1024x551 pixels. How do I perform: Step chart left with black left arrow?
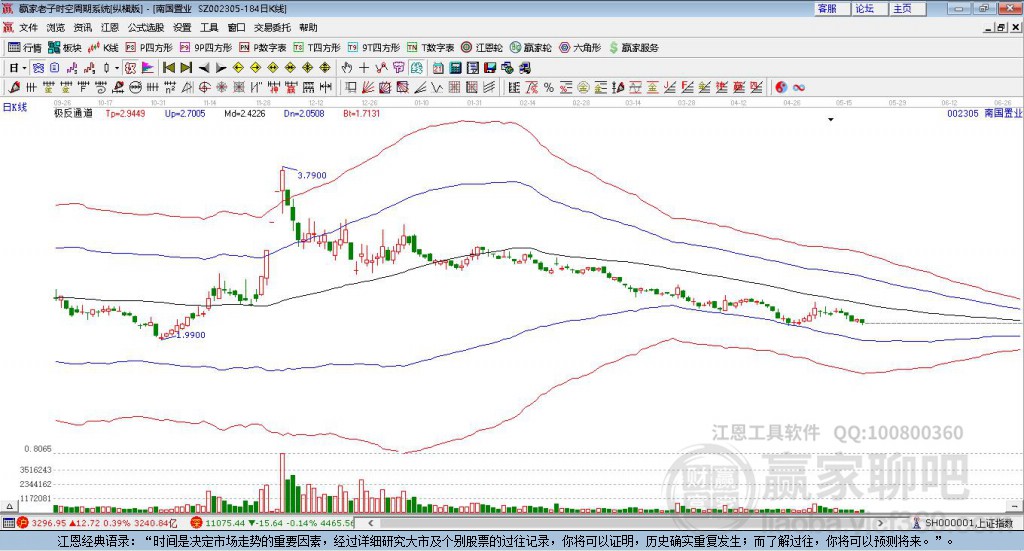(x=204, y=68)
